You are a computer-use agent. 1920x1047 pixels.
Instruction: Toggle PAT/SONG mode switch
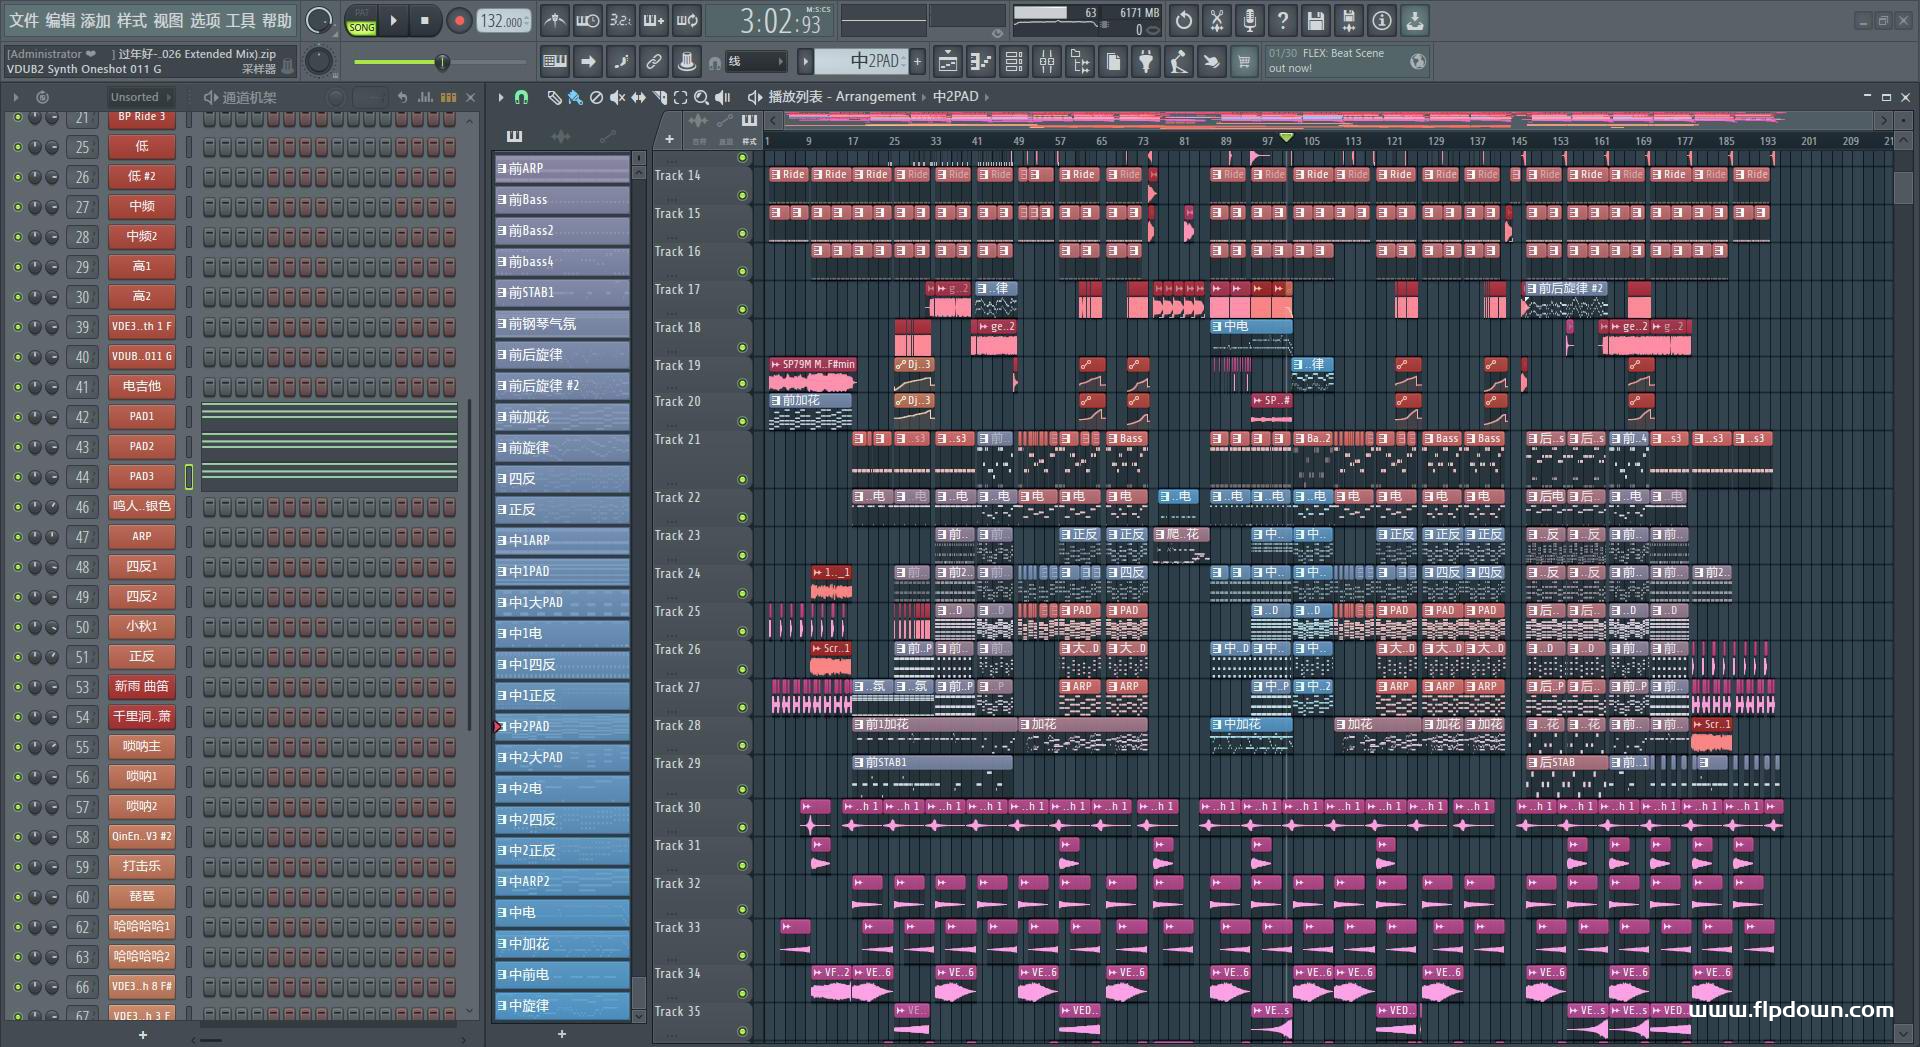(x=361, y=21)
